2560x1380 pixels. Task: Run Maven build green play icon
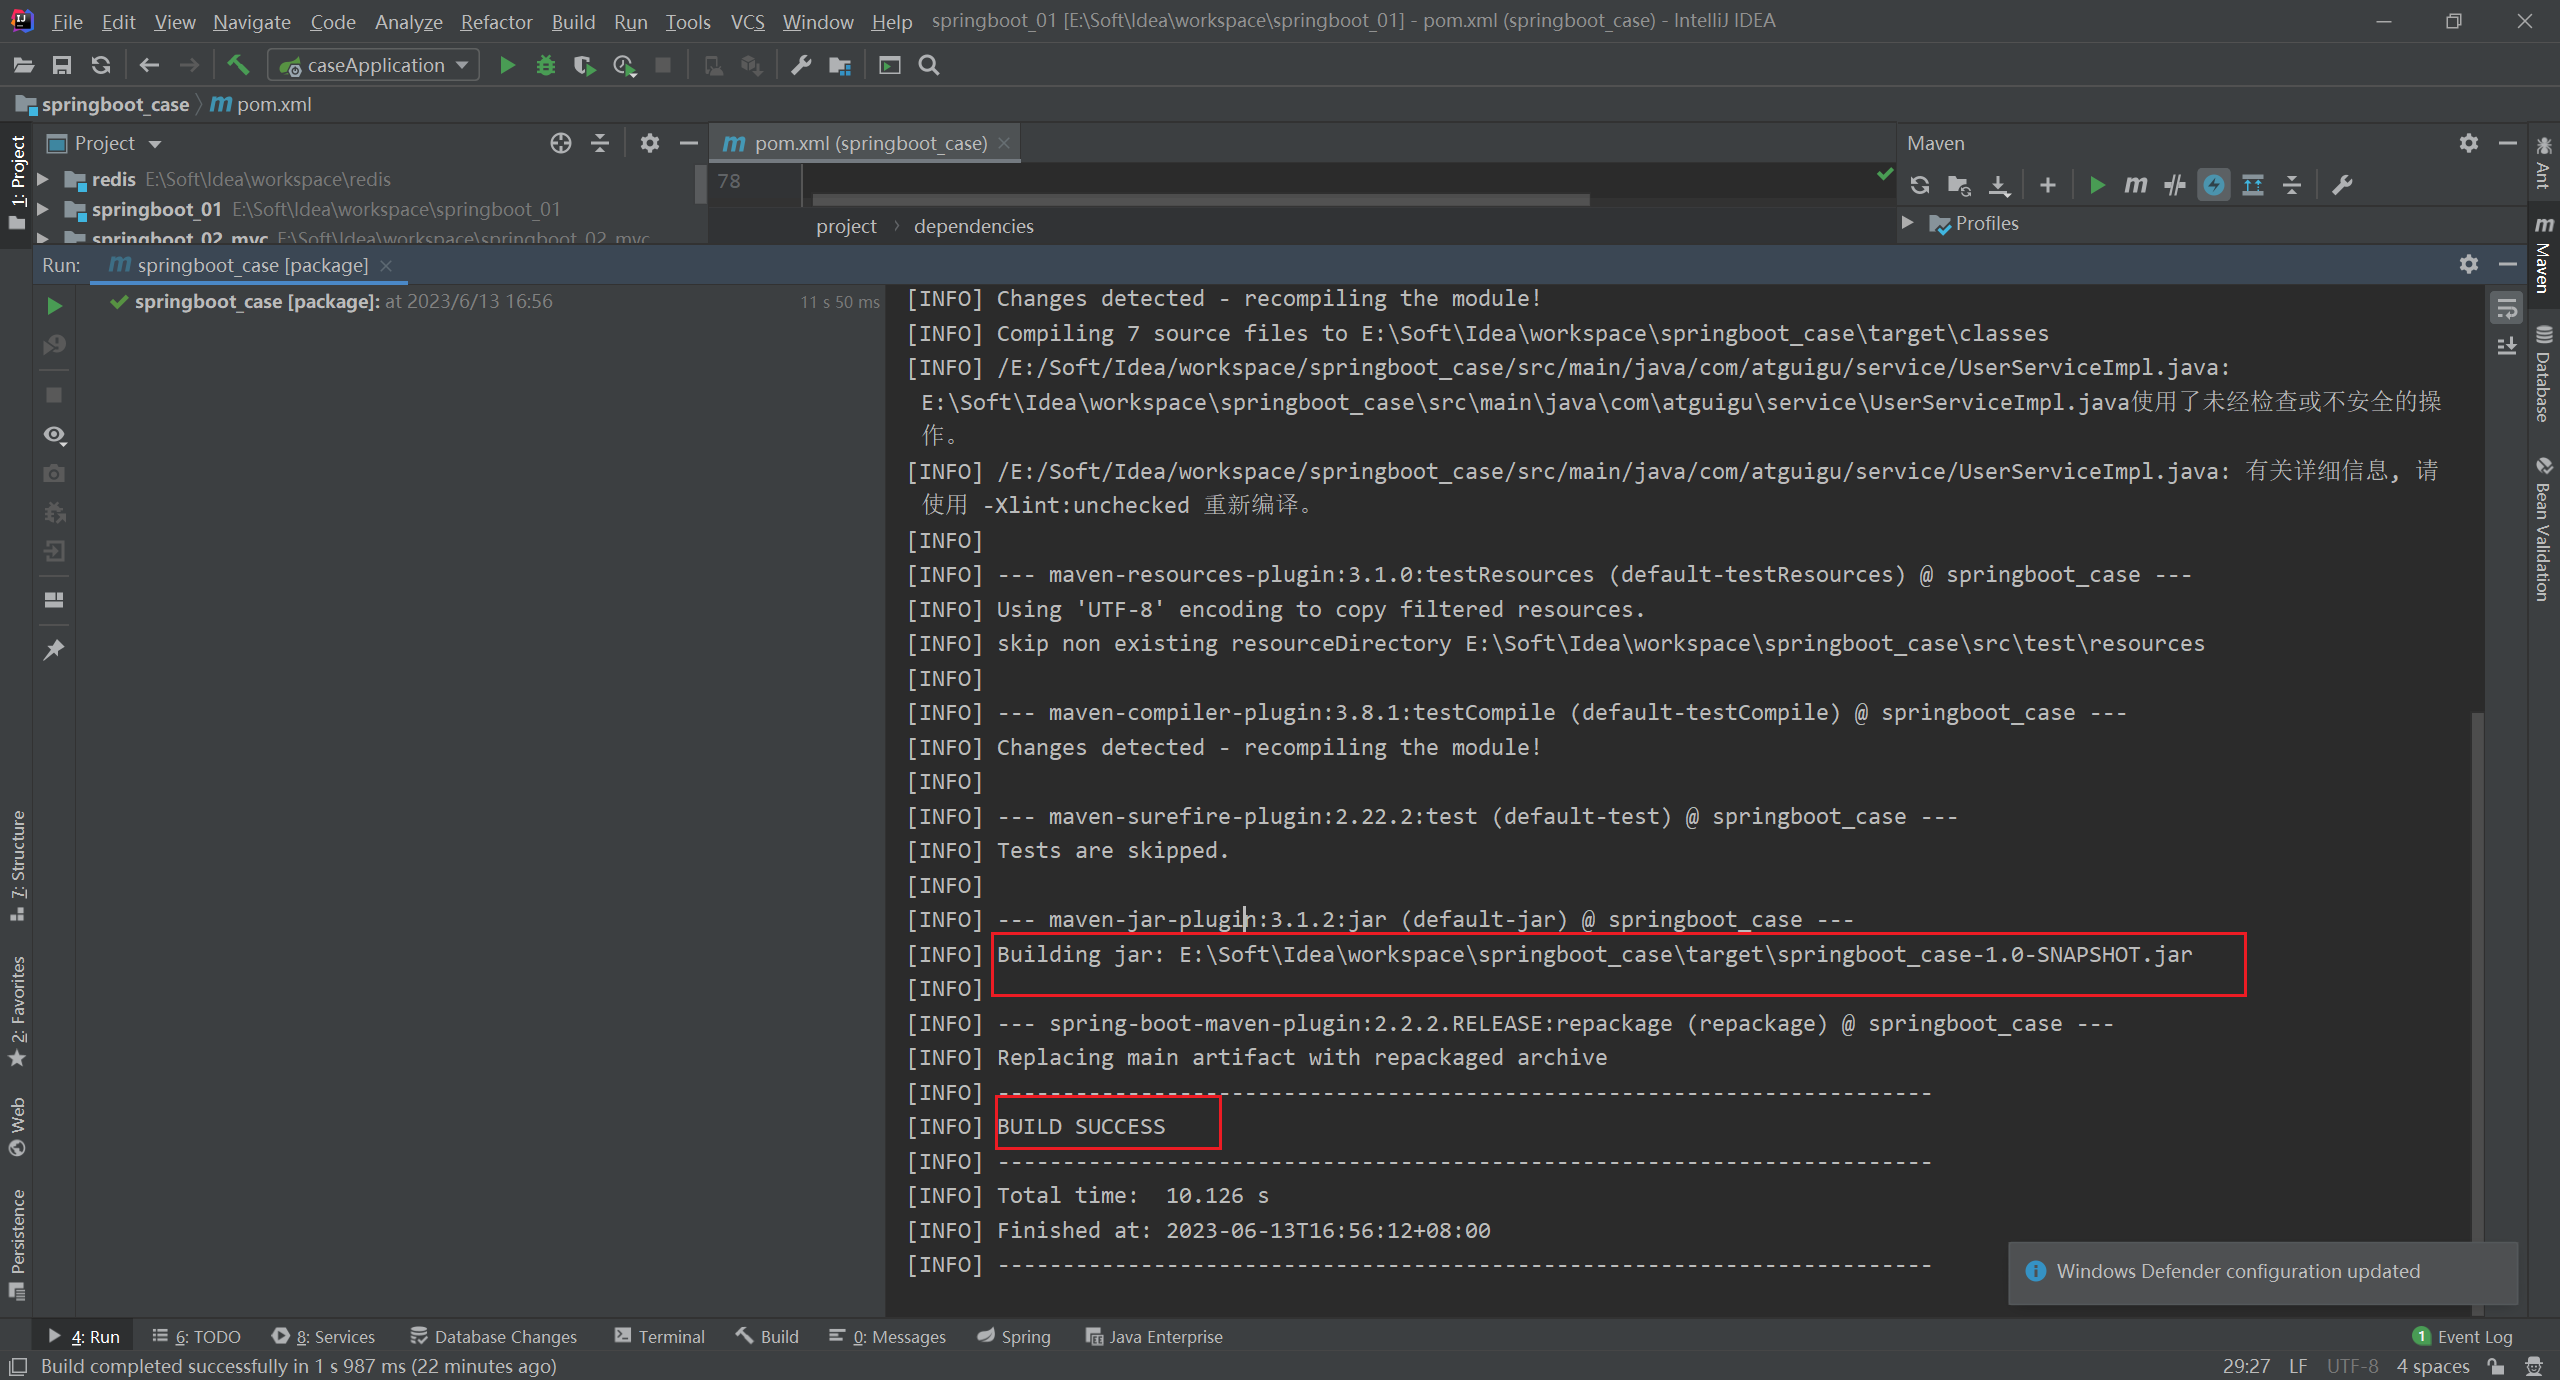click(2097, 185)
